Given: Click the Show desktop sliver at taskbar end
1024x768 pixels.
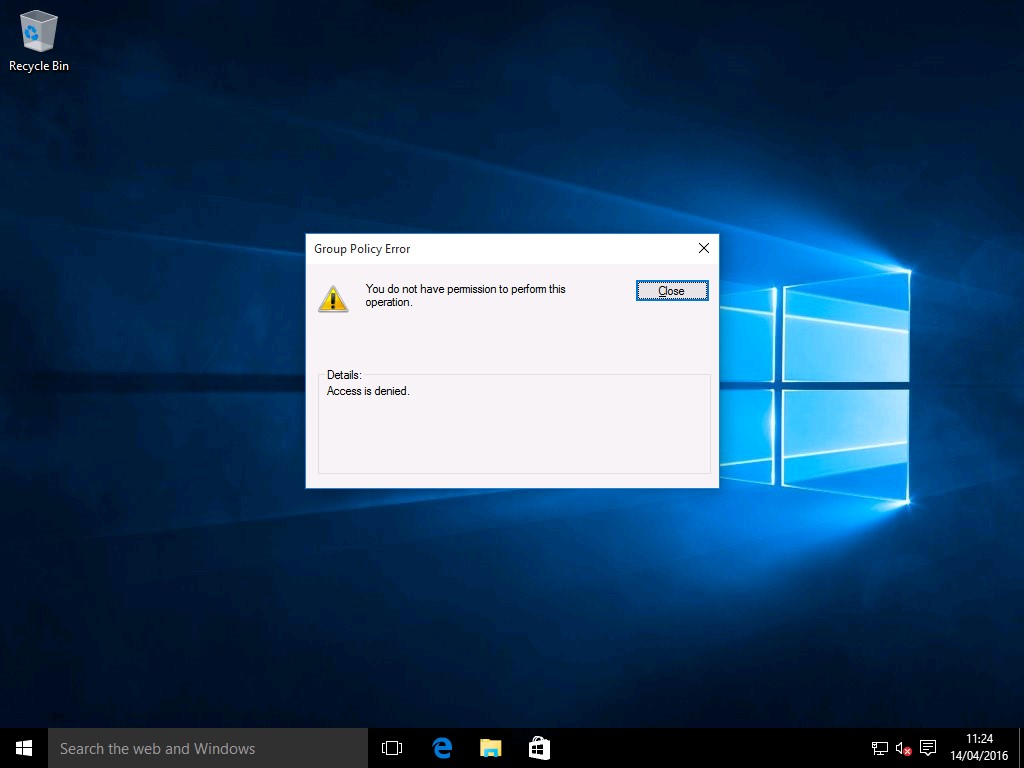Looking at the screenshot, I should click(1021, 748).
